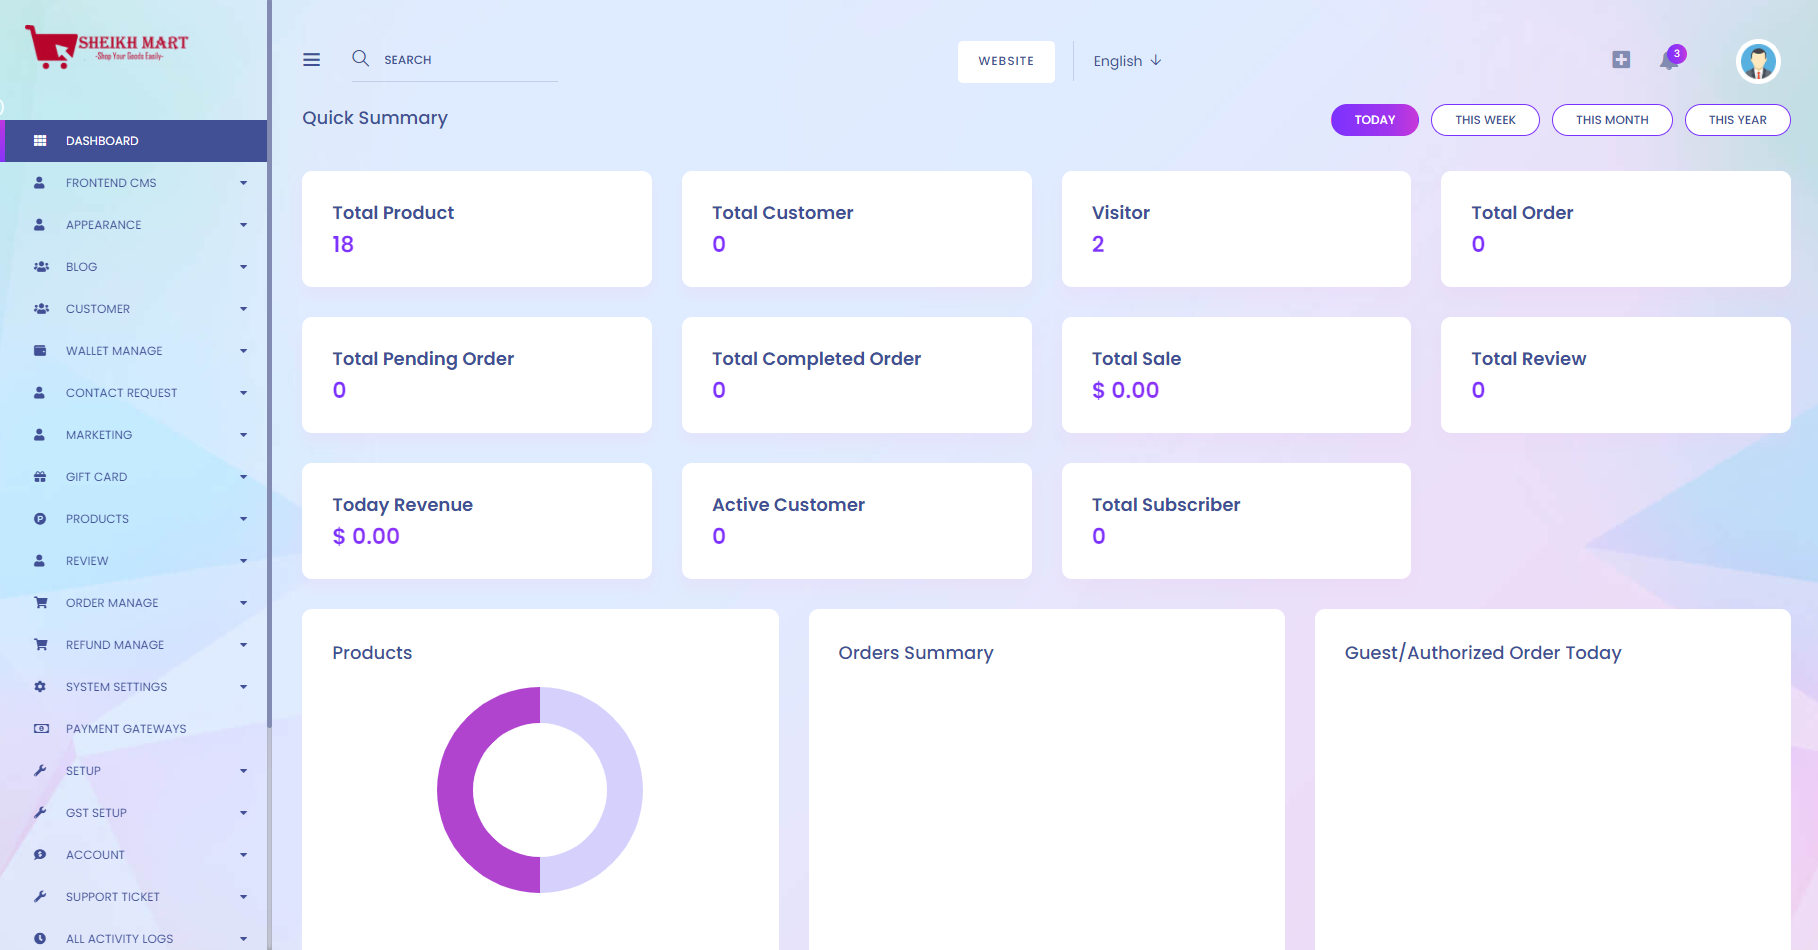Click the dark purple donut chart segment
The height and width of the screenshot is (950, 1818).
pos(456,790)
